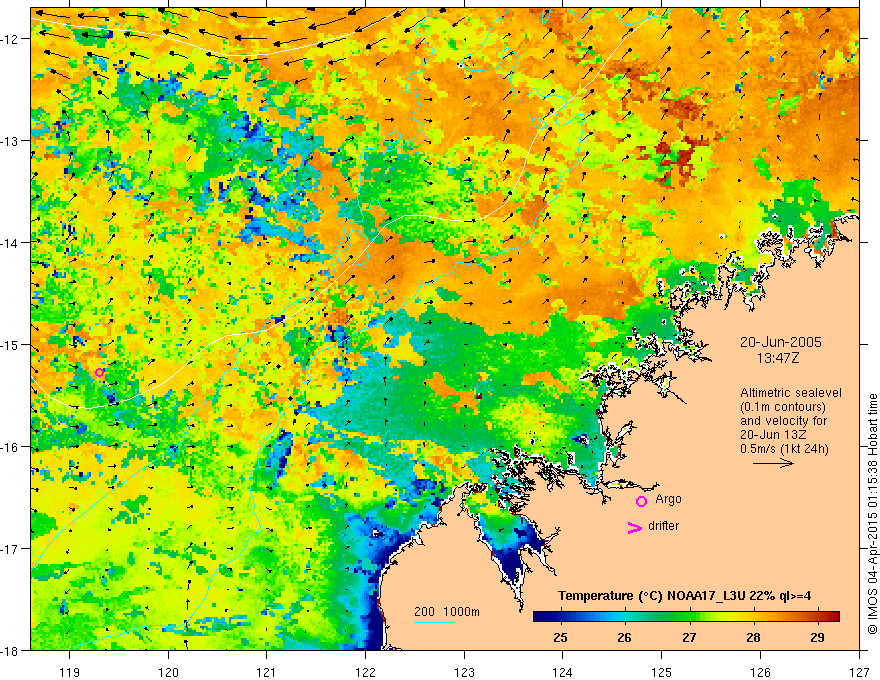Click the magenta Argo float marker near 119.3E
This screenshot has height=680, width=880.
99,372
